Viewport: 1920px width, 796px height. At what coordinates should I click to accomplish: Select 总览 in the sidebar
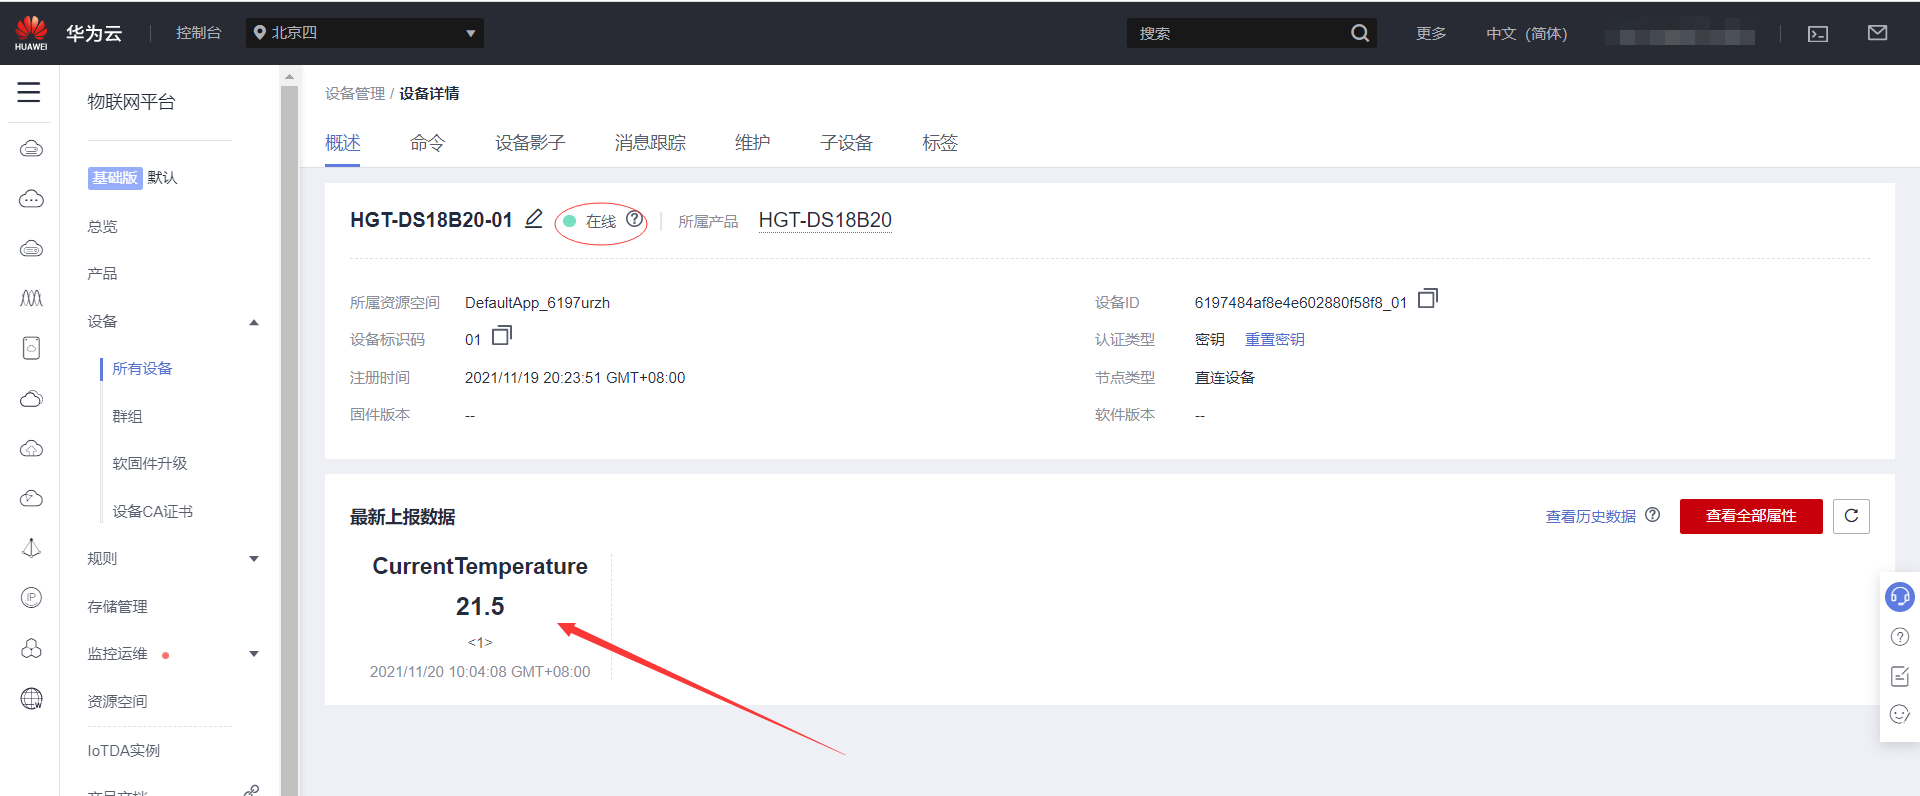pyautogui.click(x=102, y=226)
